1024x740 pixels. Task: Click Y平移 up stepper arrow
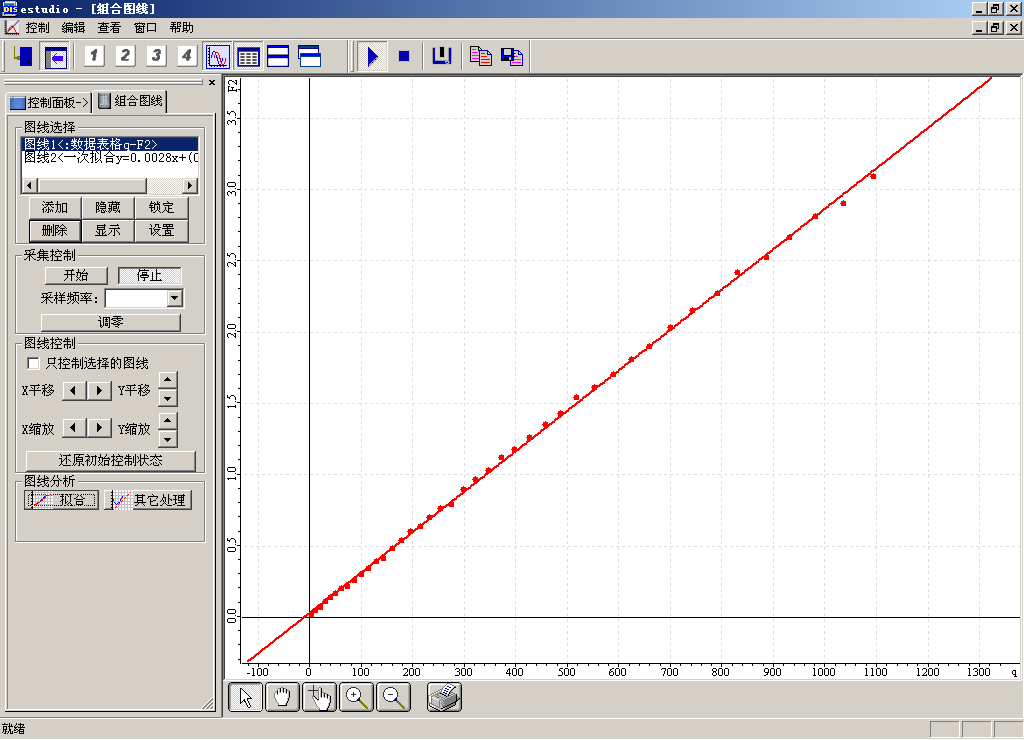[168, 380]
